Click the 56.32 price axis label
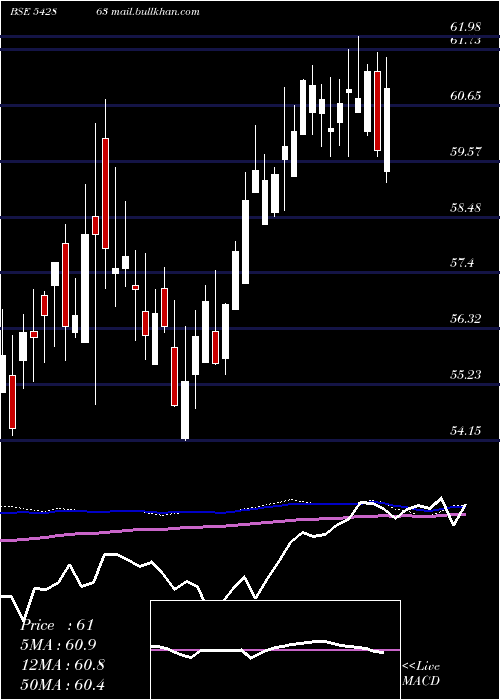500x700 pixels. (x=466, y=319)
